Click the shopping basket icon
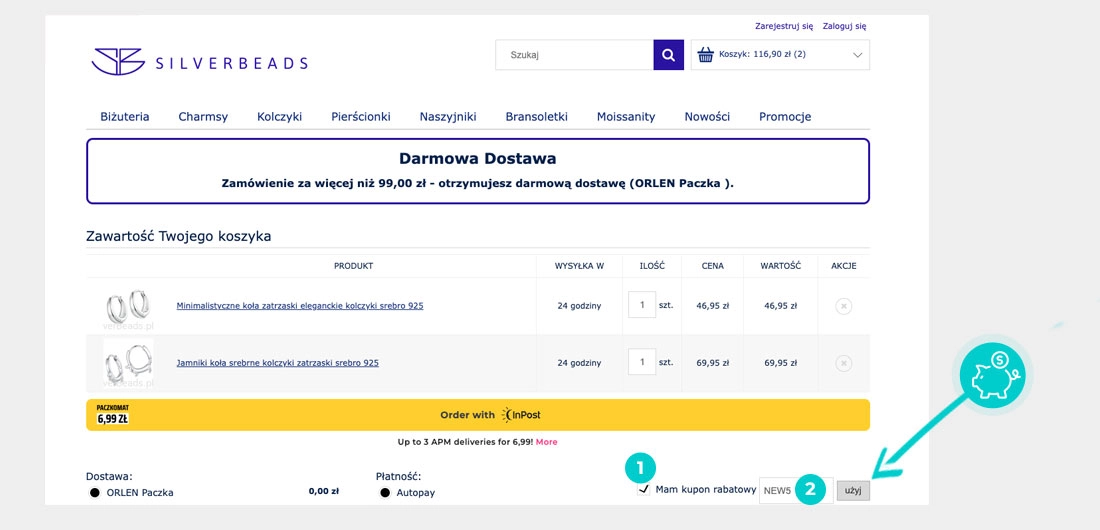Viewport: 1100px width, 530px height. (705, 55)
